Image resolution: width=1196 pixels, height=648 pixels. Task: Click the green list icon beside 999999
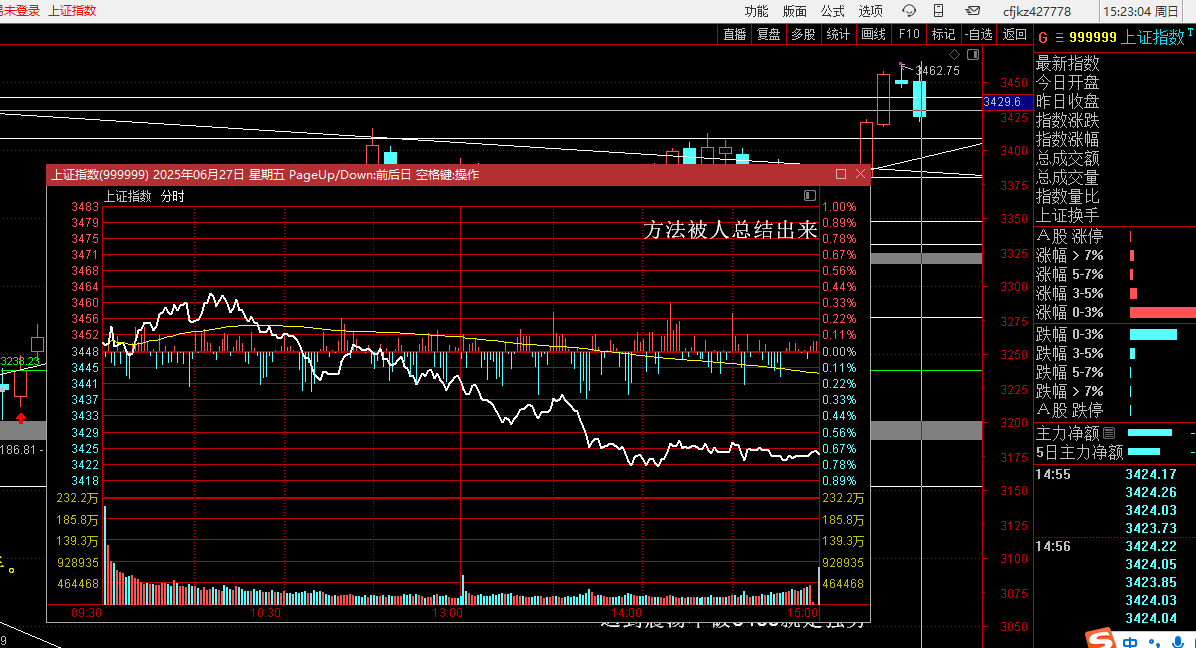1059,37
